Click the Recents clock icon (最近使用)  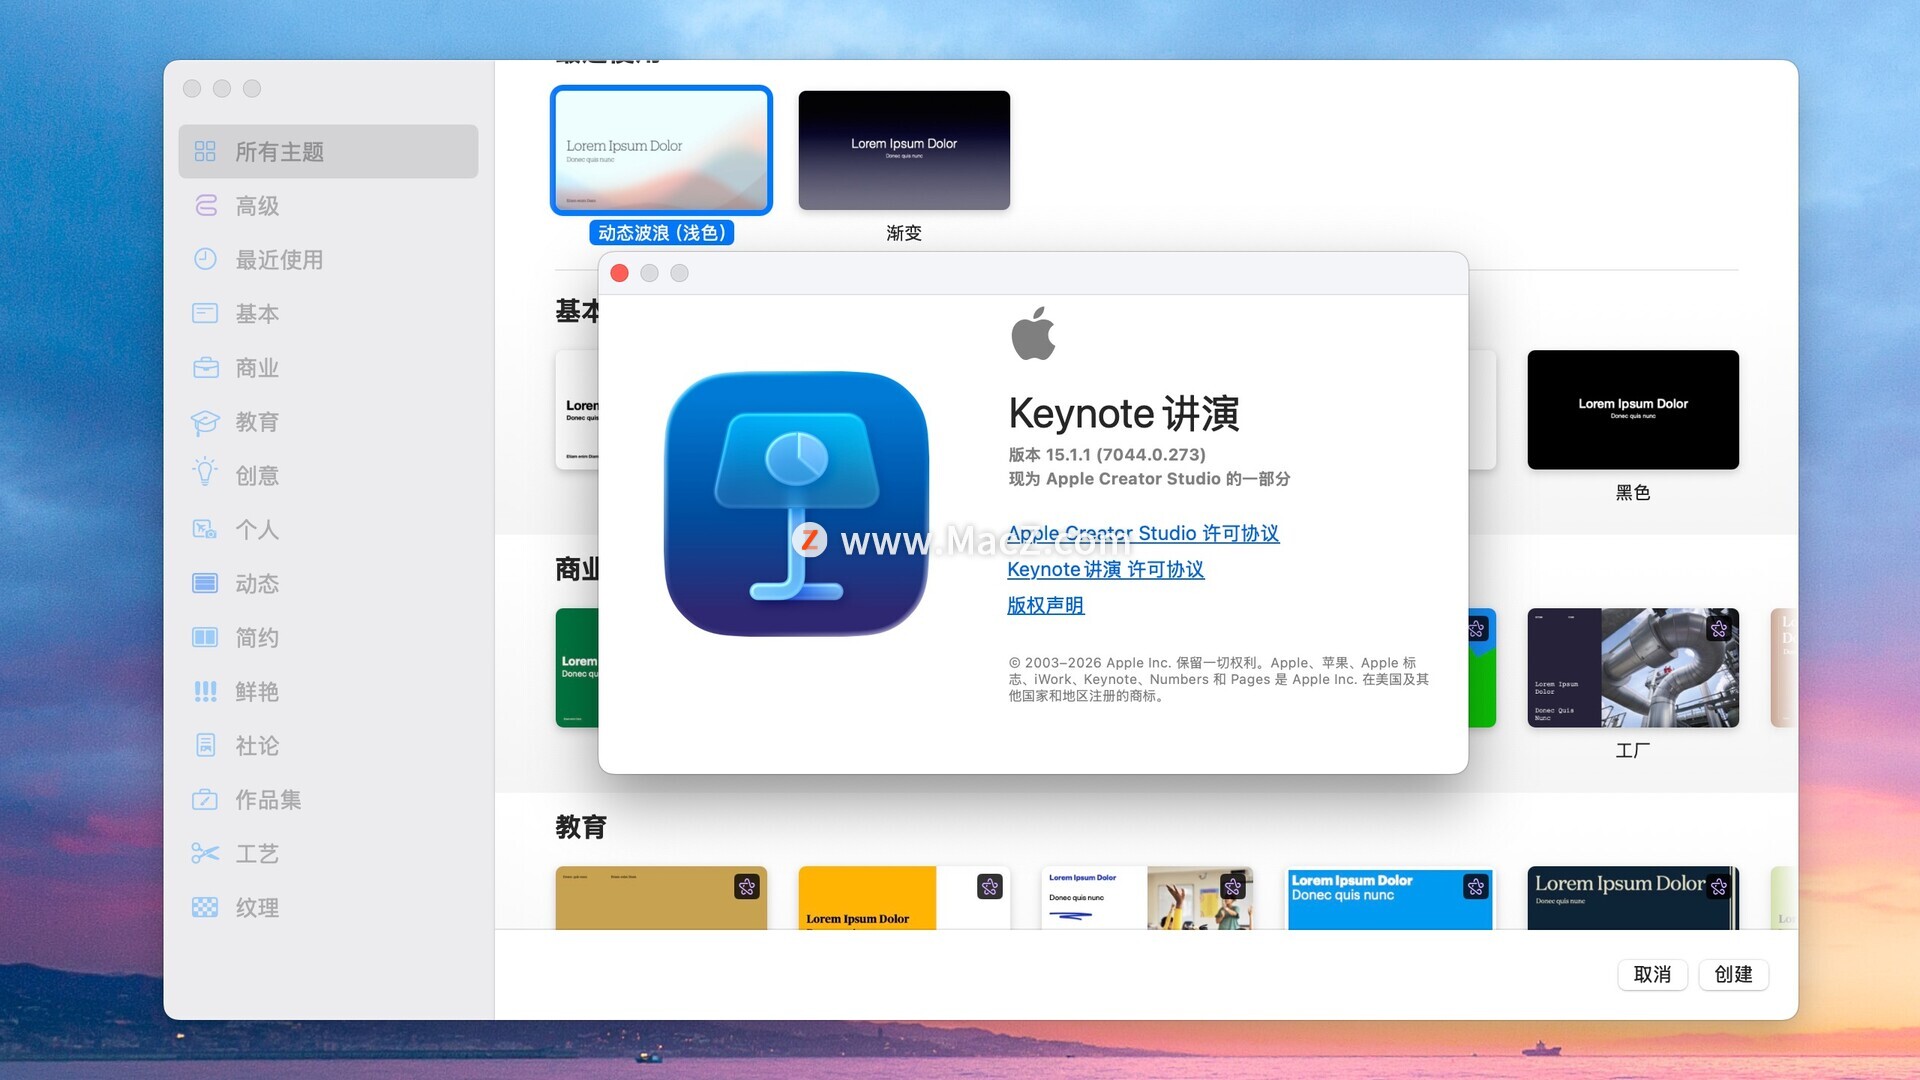[x=205, y=259]
